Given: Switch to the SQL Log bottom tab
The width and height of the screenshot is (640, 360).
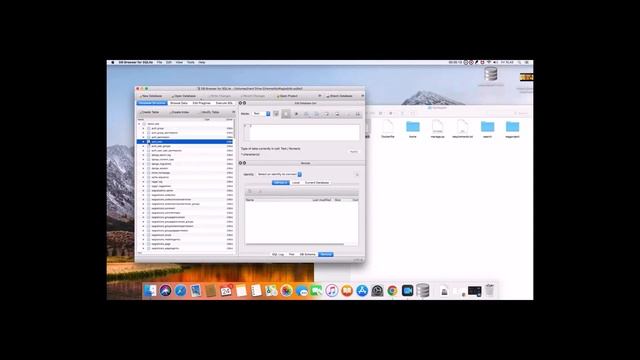Looking at the screenshot, I should (x=278, y=254).
